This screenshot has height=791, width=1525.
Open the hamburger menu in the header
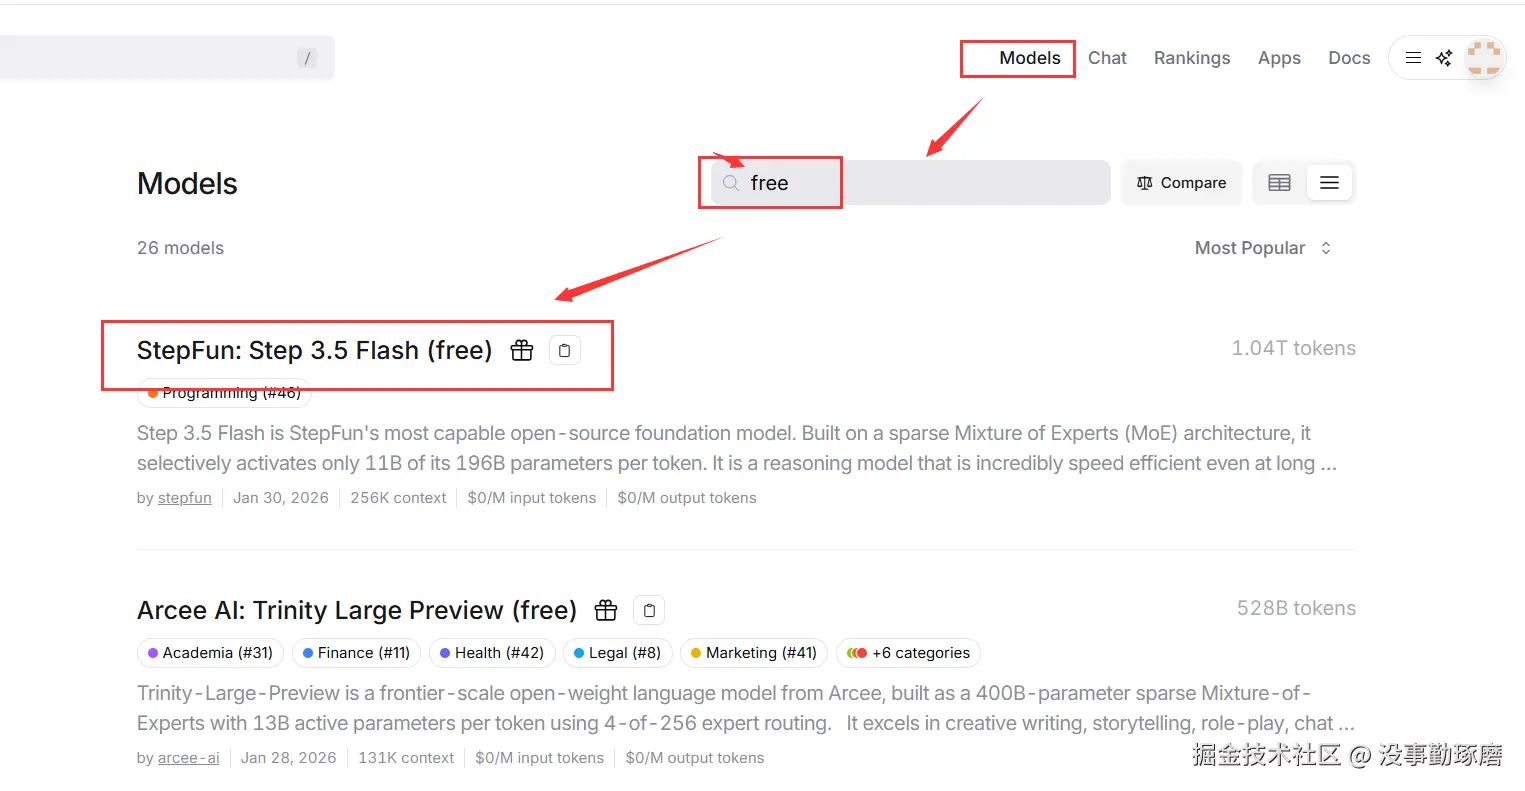click(1413, 58)
